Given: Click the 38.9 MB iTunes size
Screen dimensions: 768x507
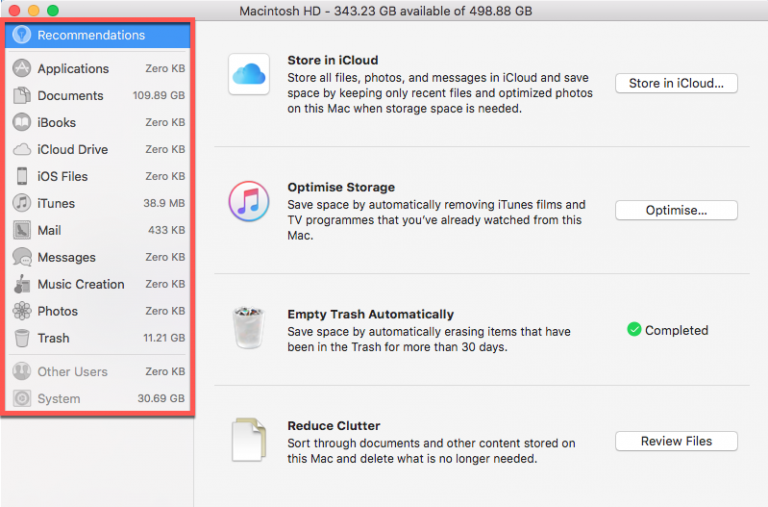Looking at the screenshot, I should pos(164,203).
